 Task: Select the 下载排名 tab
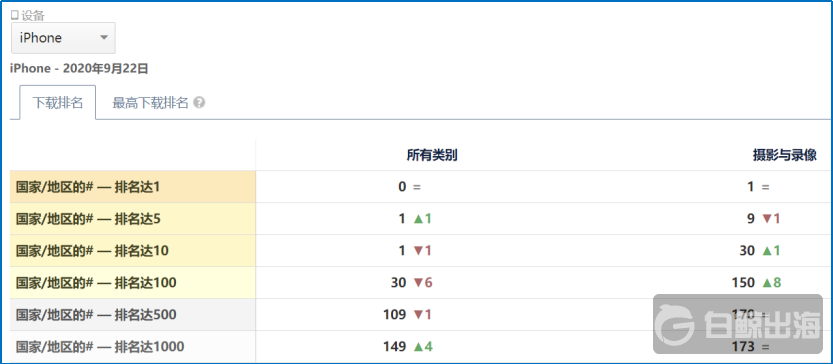57,103
